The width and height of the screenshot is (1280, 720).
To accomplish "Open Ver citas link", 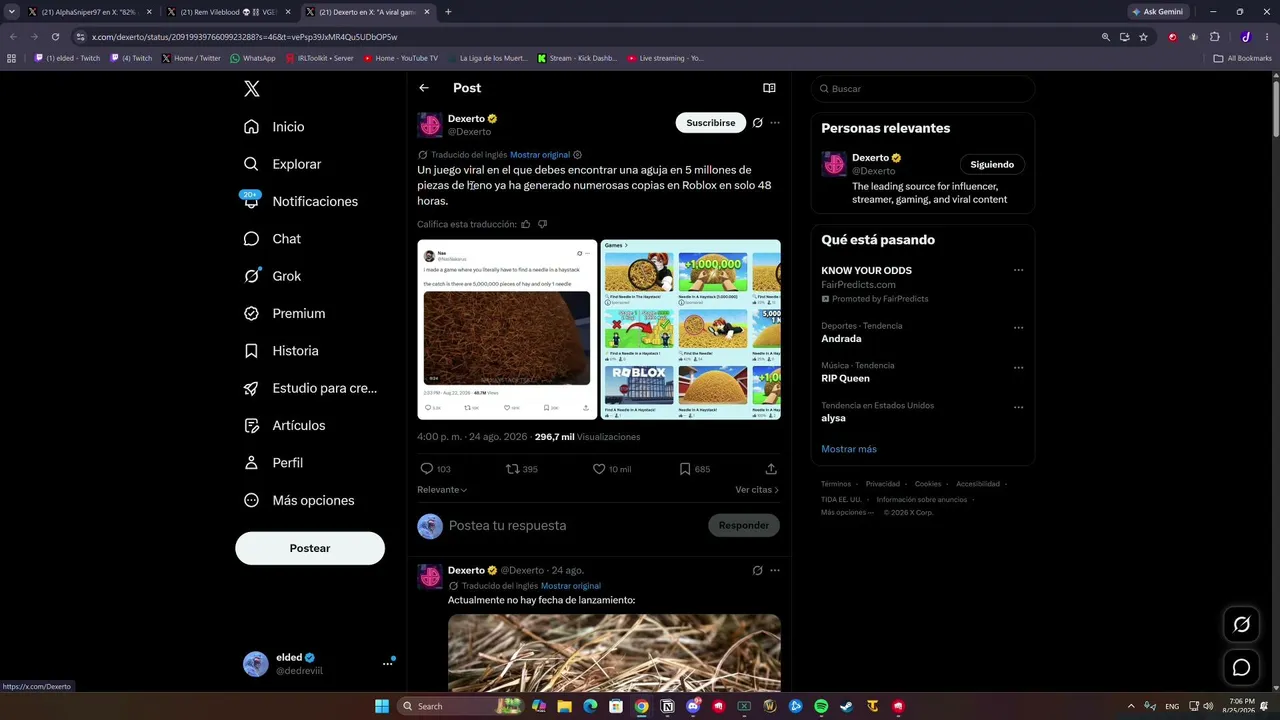I will click(757, 490).
